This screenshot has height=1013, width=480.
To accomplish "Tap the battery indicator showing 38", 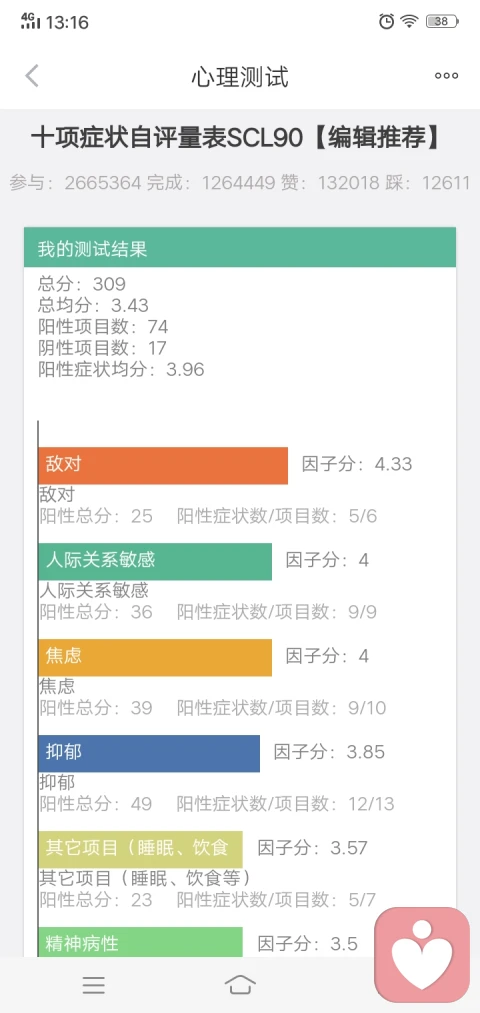I will [x=442, y=22].
